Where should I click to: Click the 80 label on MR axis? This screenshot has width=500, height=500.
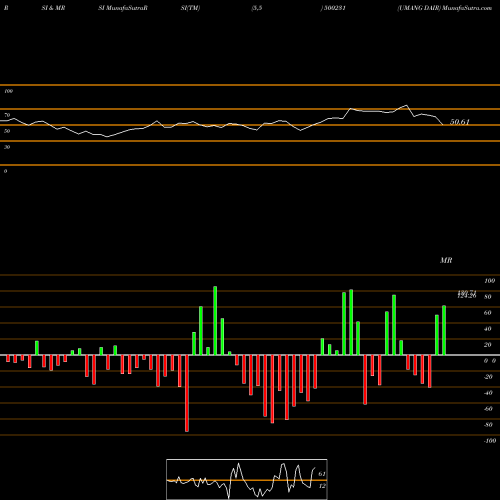488,297
